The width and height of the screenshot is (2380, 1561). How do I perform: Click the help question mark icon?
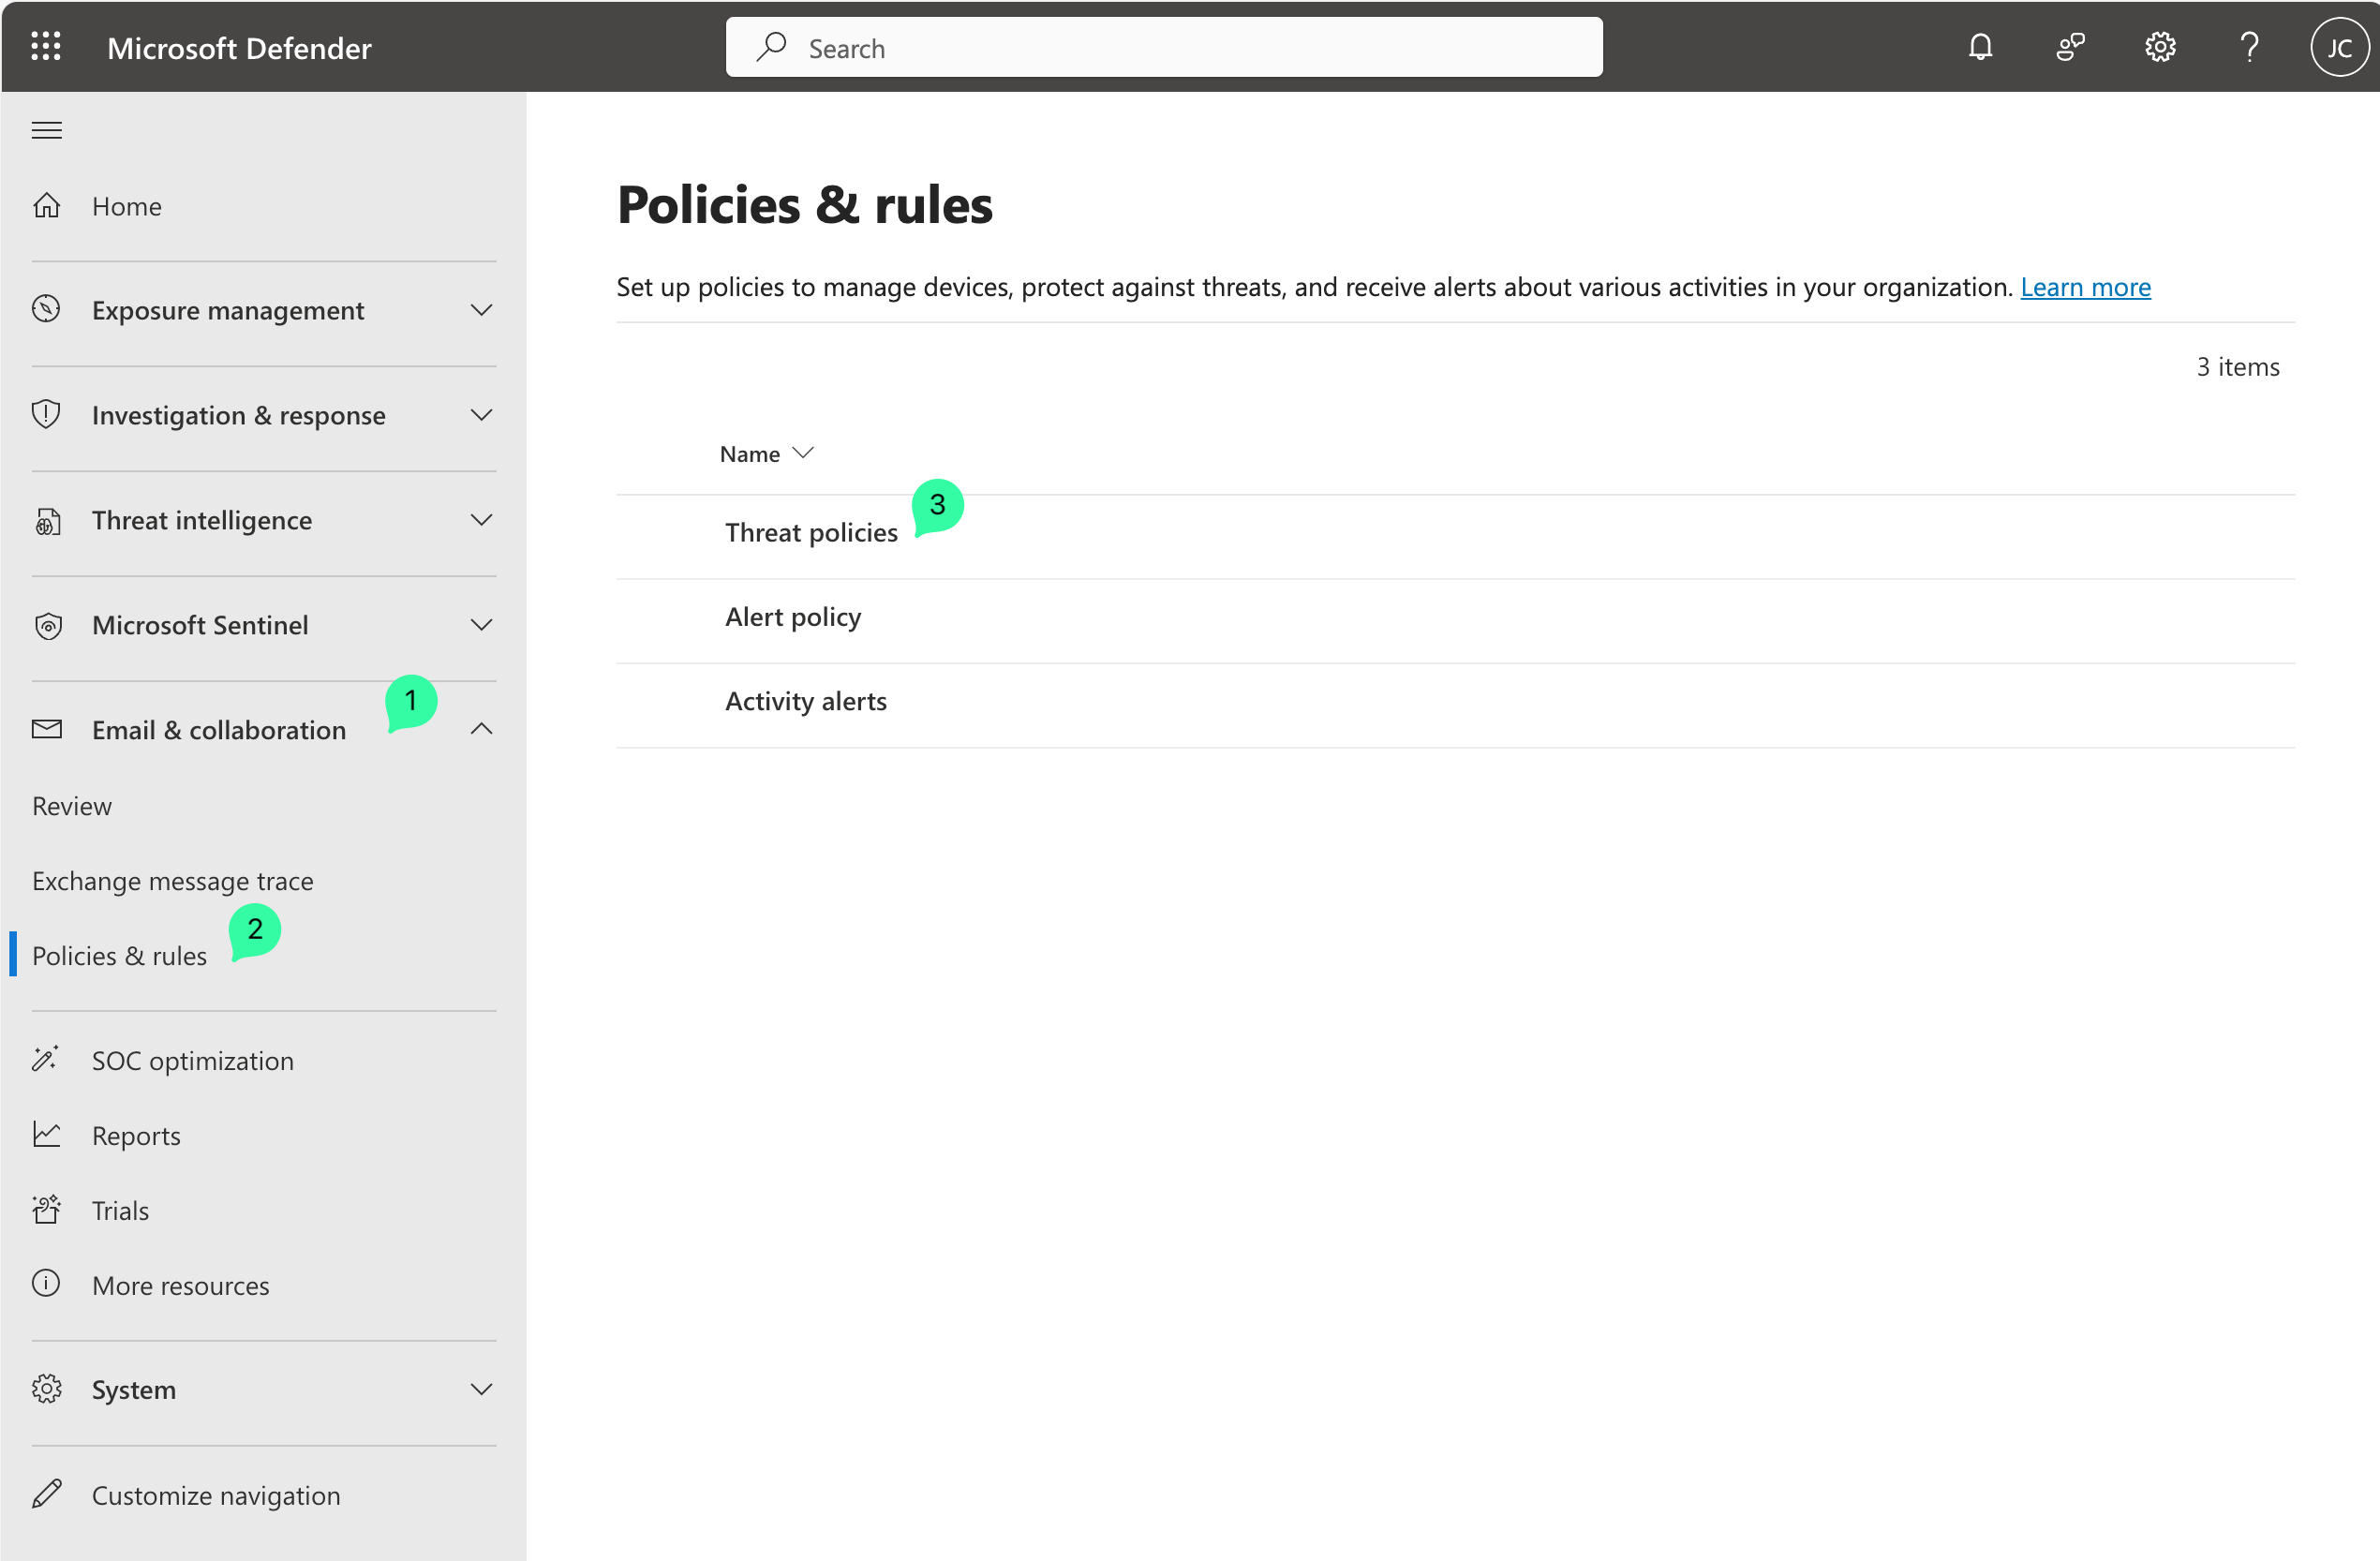click(2249, 47)
